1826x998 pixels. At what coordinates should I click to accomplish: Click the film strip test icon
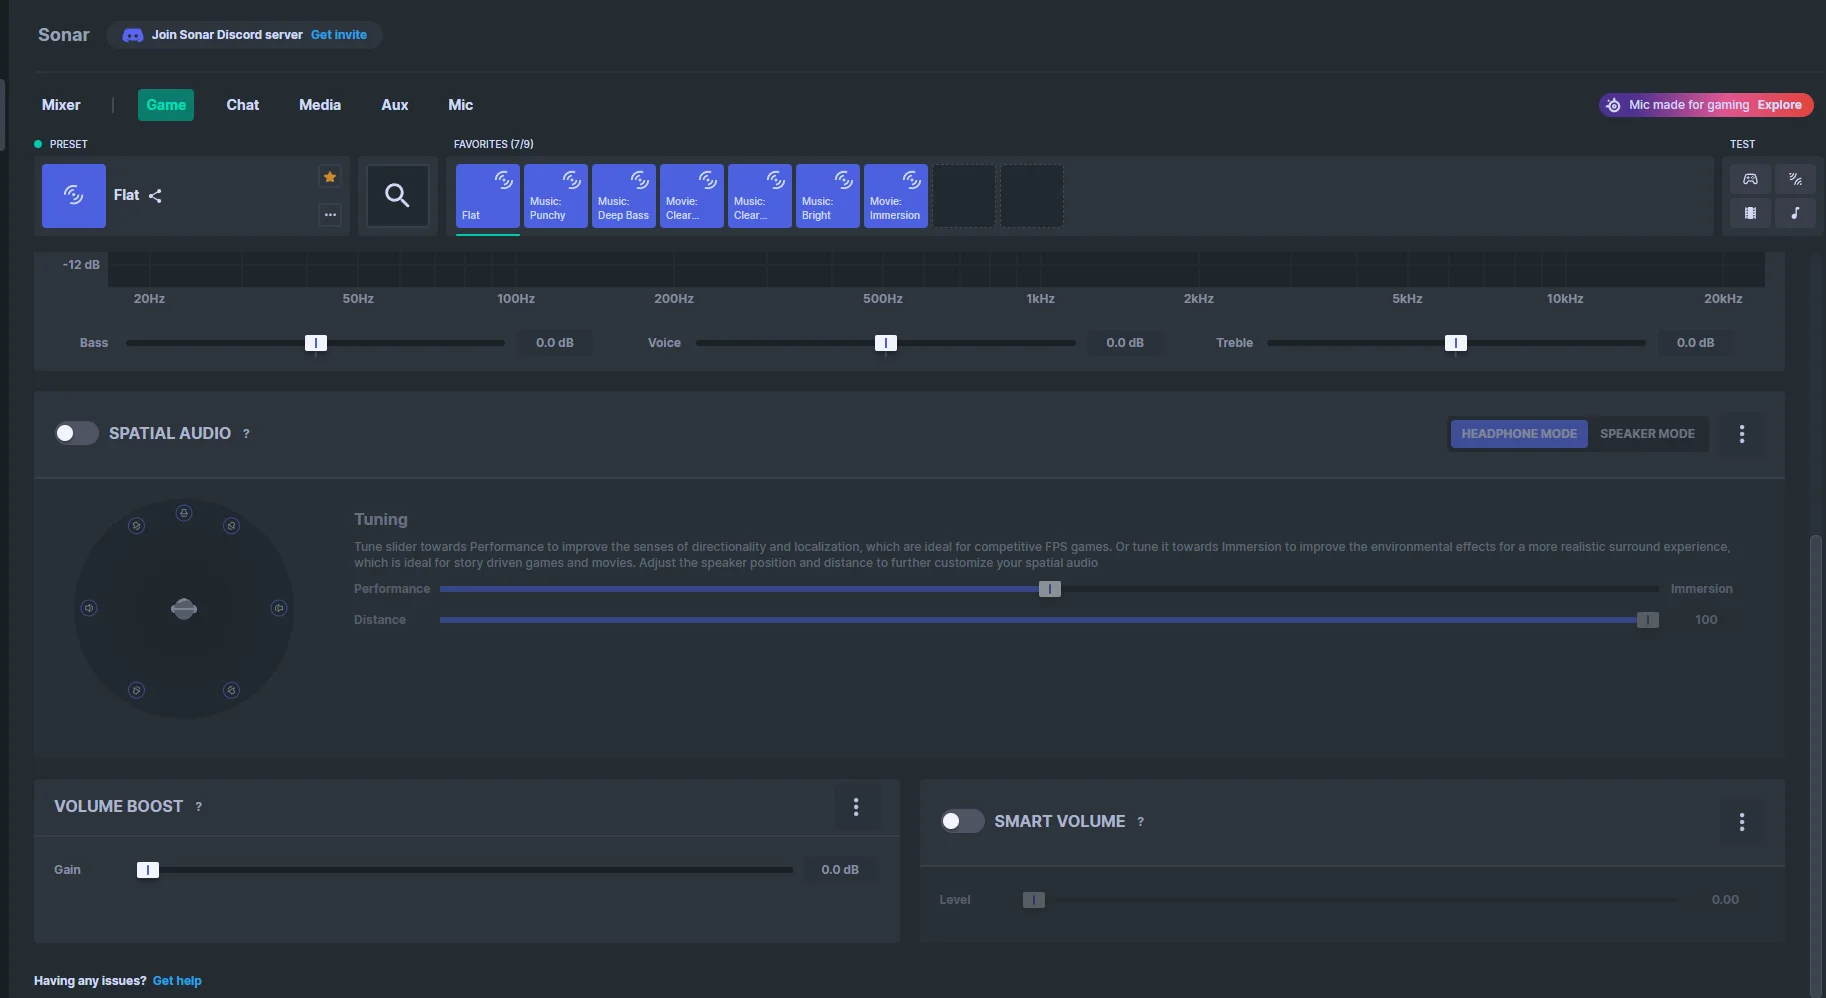tap(1750, 213)
